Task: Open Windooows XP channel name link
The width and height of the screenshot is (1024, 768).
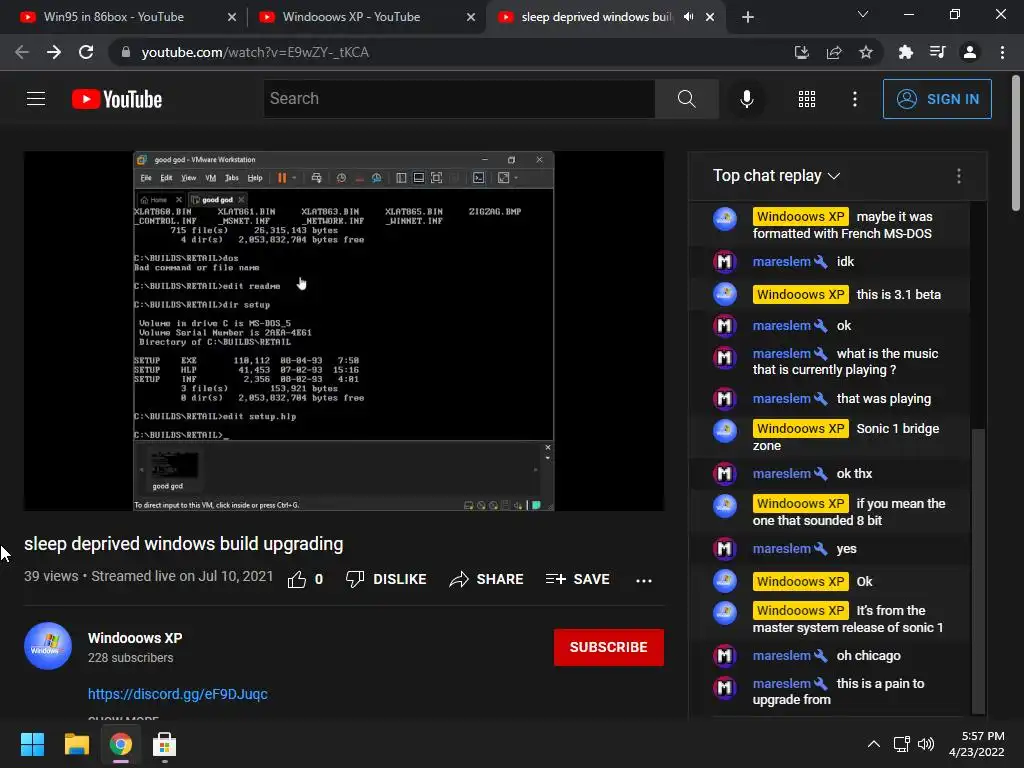Action: tap(135, 638)
